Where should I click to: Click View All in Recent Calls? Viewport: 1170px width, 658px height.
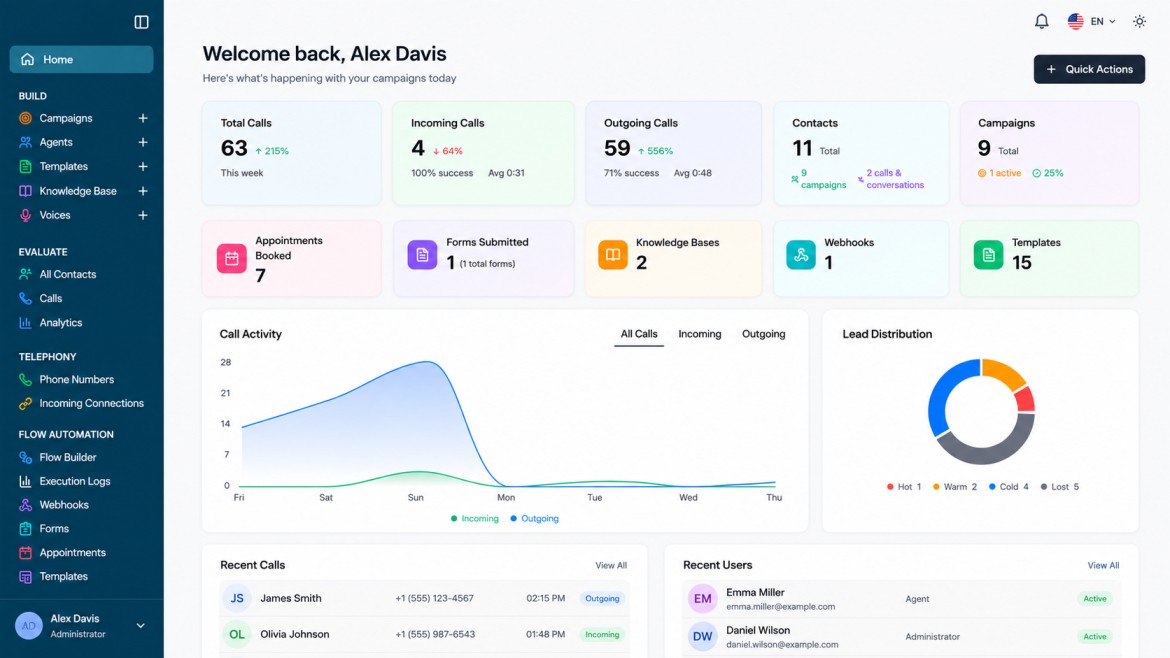pyautogui.click(x=610, y=565)
